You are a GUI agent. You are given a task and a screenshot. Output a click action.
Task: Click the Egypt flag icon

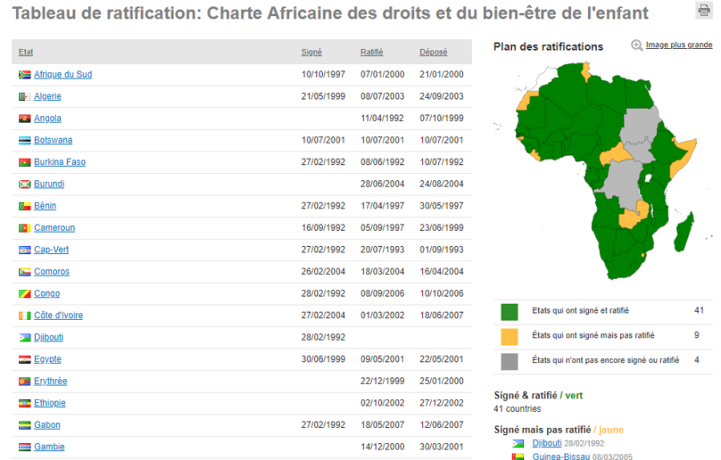tap(25, 359)
